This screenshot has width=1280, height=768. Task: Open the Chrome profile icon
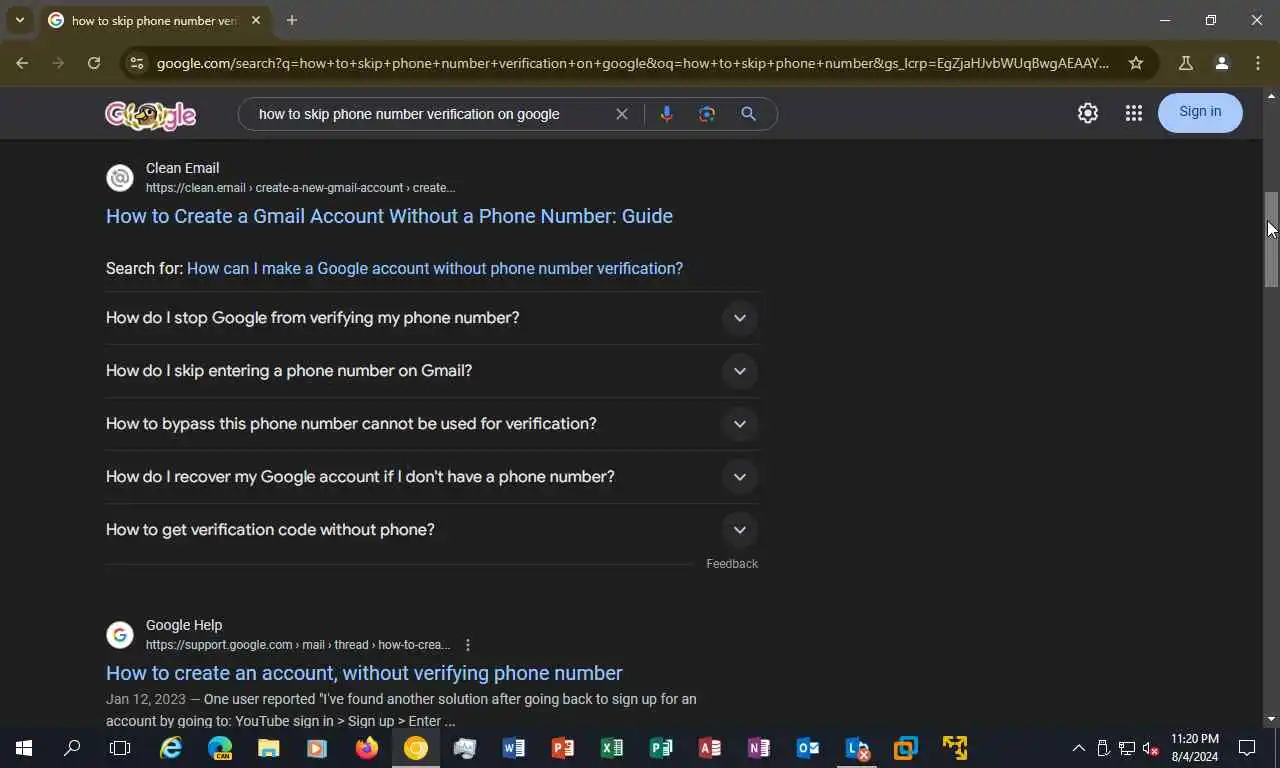pos(1221,63)
